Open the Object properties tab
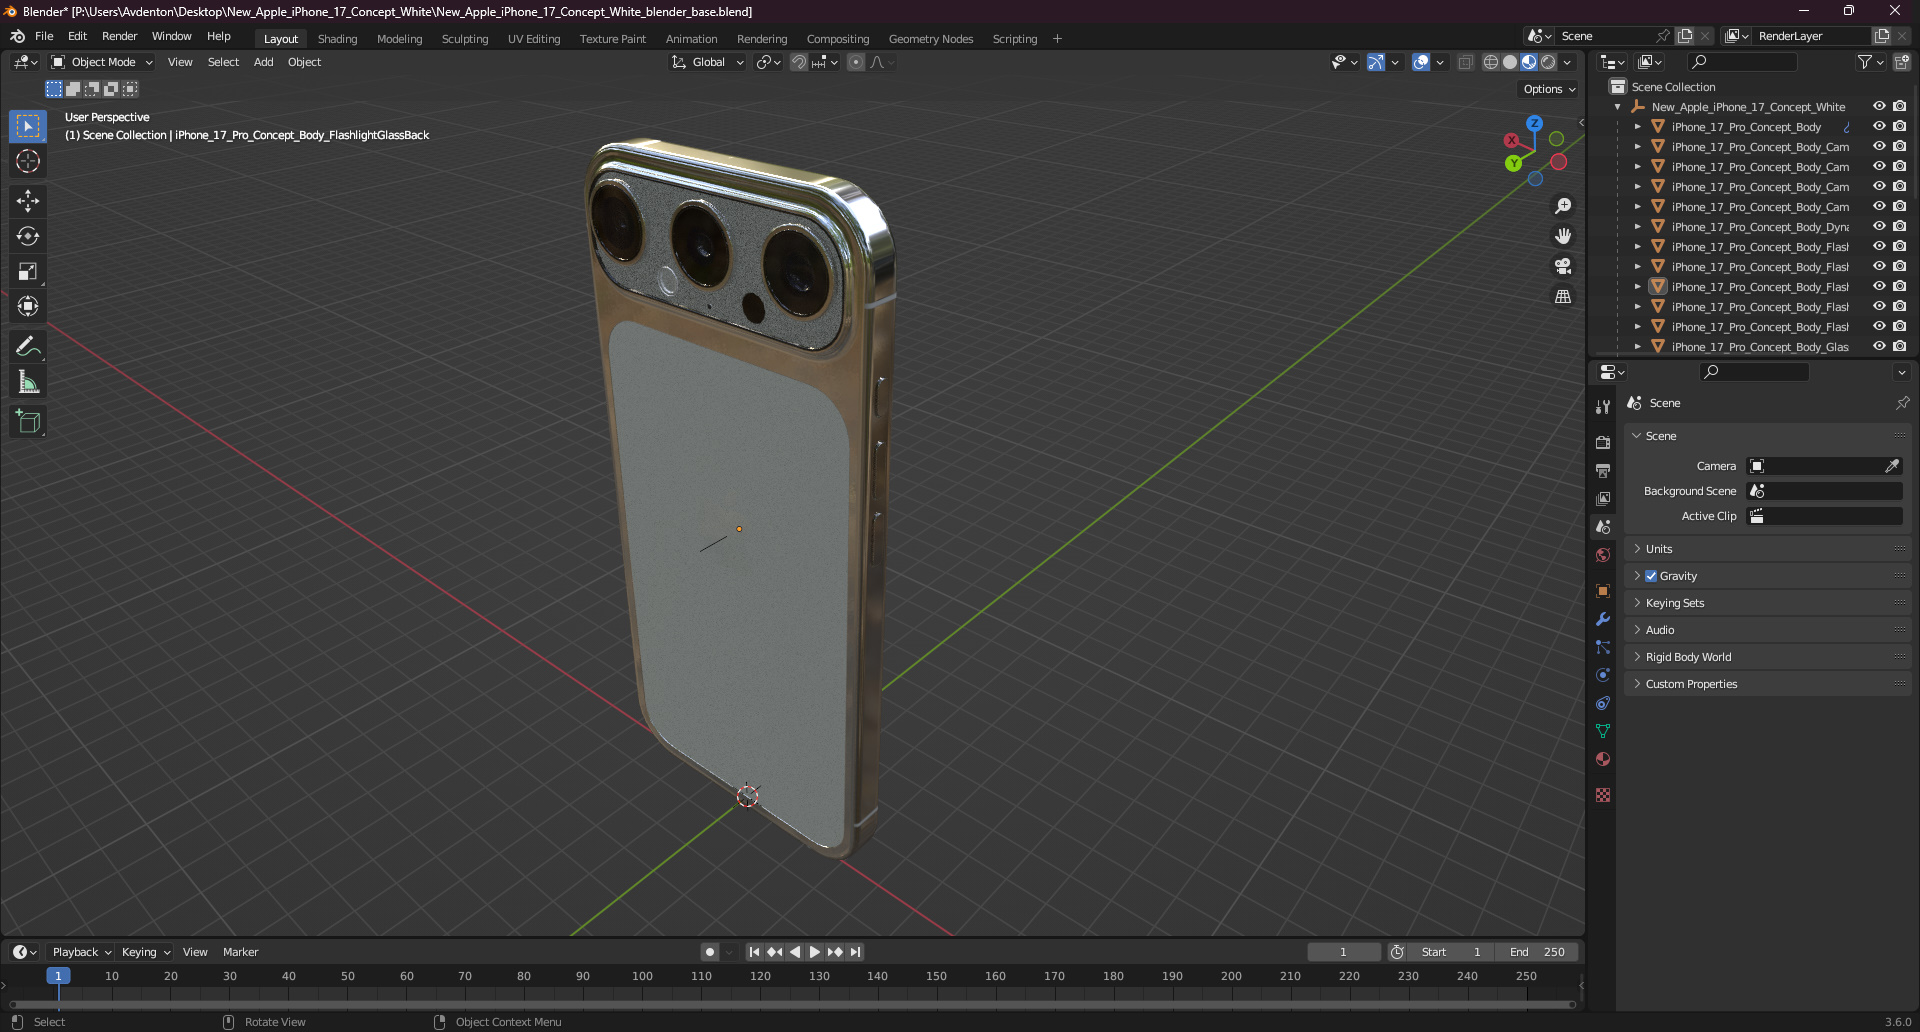Viewport: 1920px width, 1032px height. coord(1603,591)
